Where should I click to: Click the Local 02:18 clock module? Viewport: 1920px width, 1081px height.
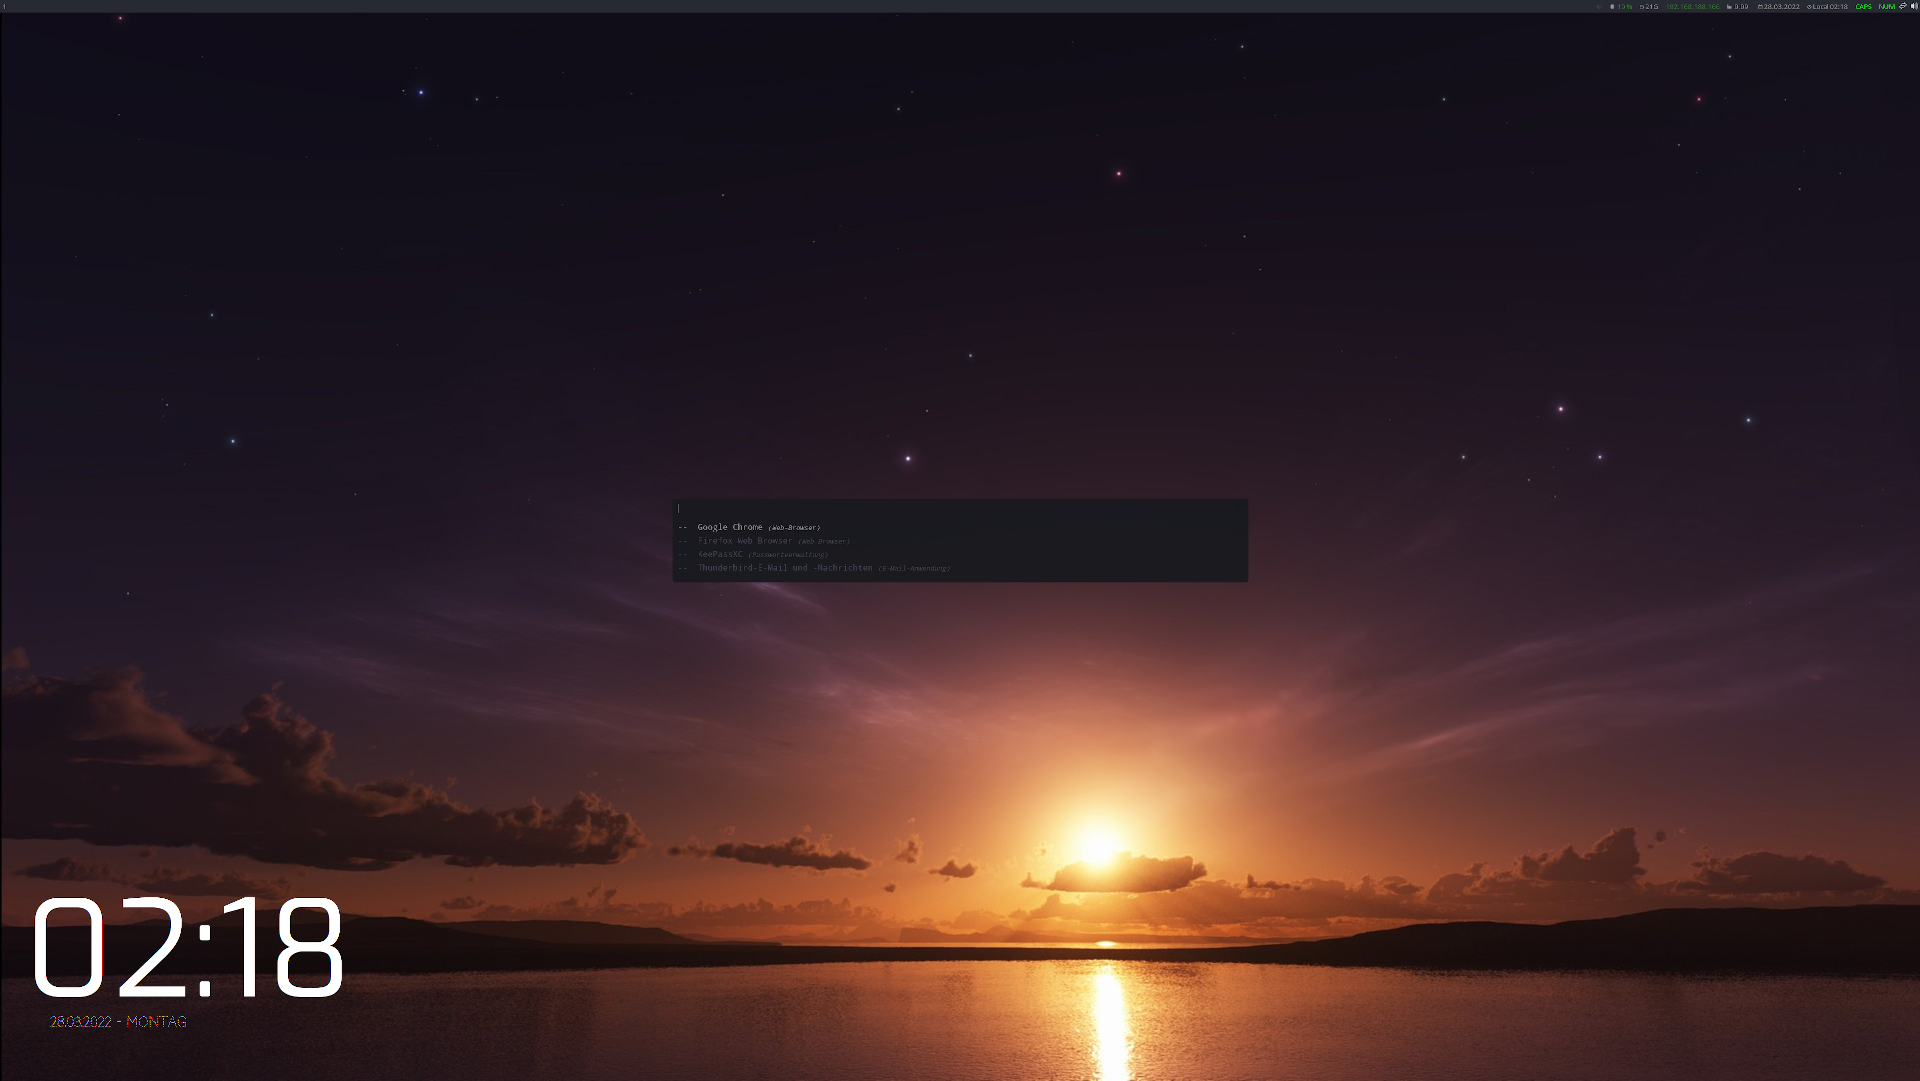pyautogui.click(x=1828, y=7)
